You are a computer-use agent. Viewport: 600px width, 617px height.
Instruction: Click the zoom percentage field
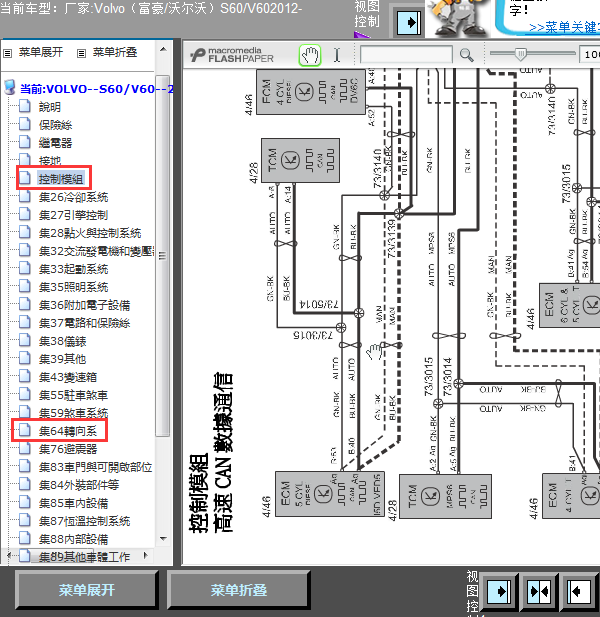click(589, 54)
